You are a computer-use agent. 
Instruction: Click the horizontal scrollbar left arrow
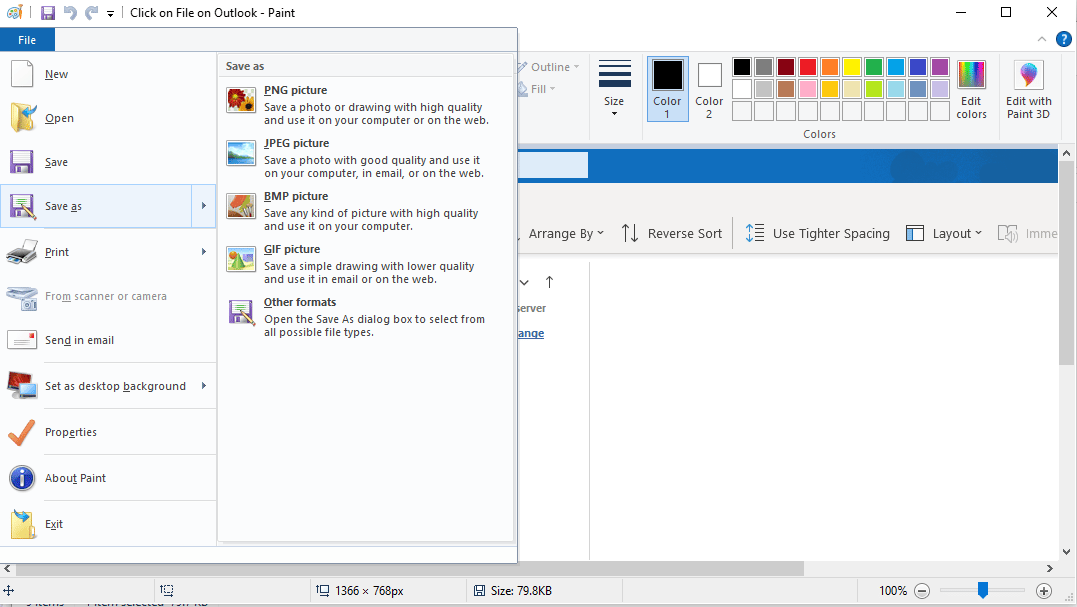tap(7, 569)
